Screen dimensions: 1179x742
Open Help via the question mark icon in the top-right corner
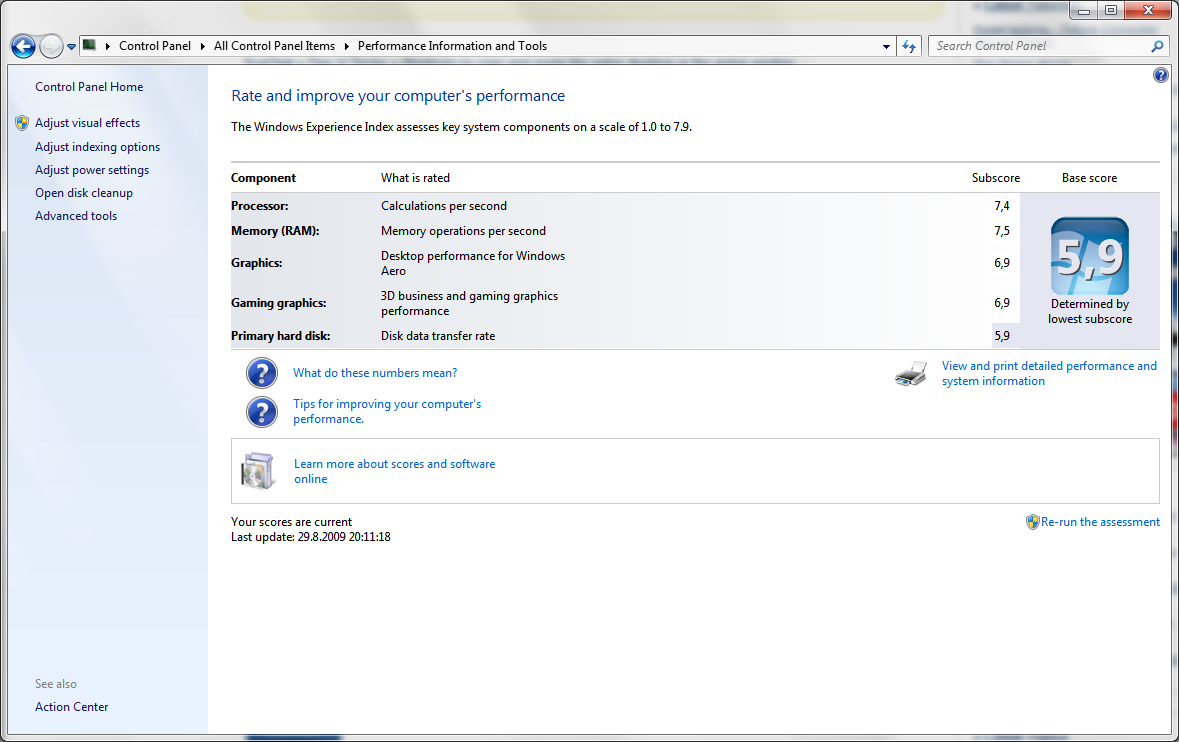(x=1160, y=75)
